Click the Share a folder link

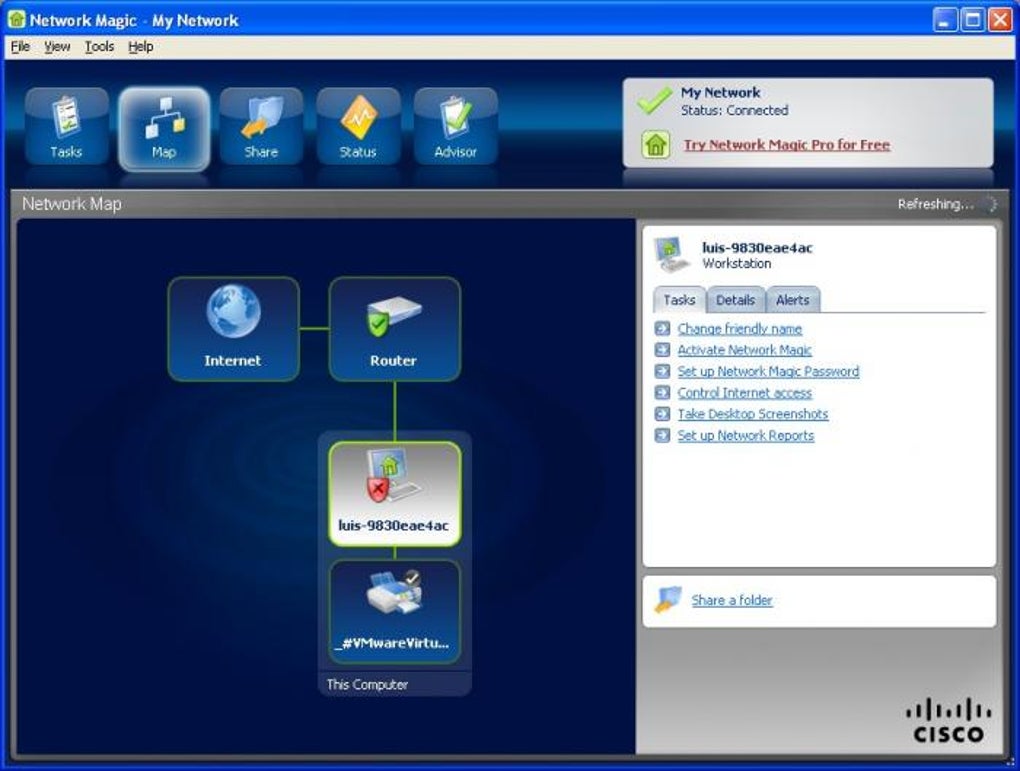pyautogui.click(x=732, y=600)
